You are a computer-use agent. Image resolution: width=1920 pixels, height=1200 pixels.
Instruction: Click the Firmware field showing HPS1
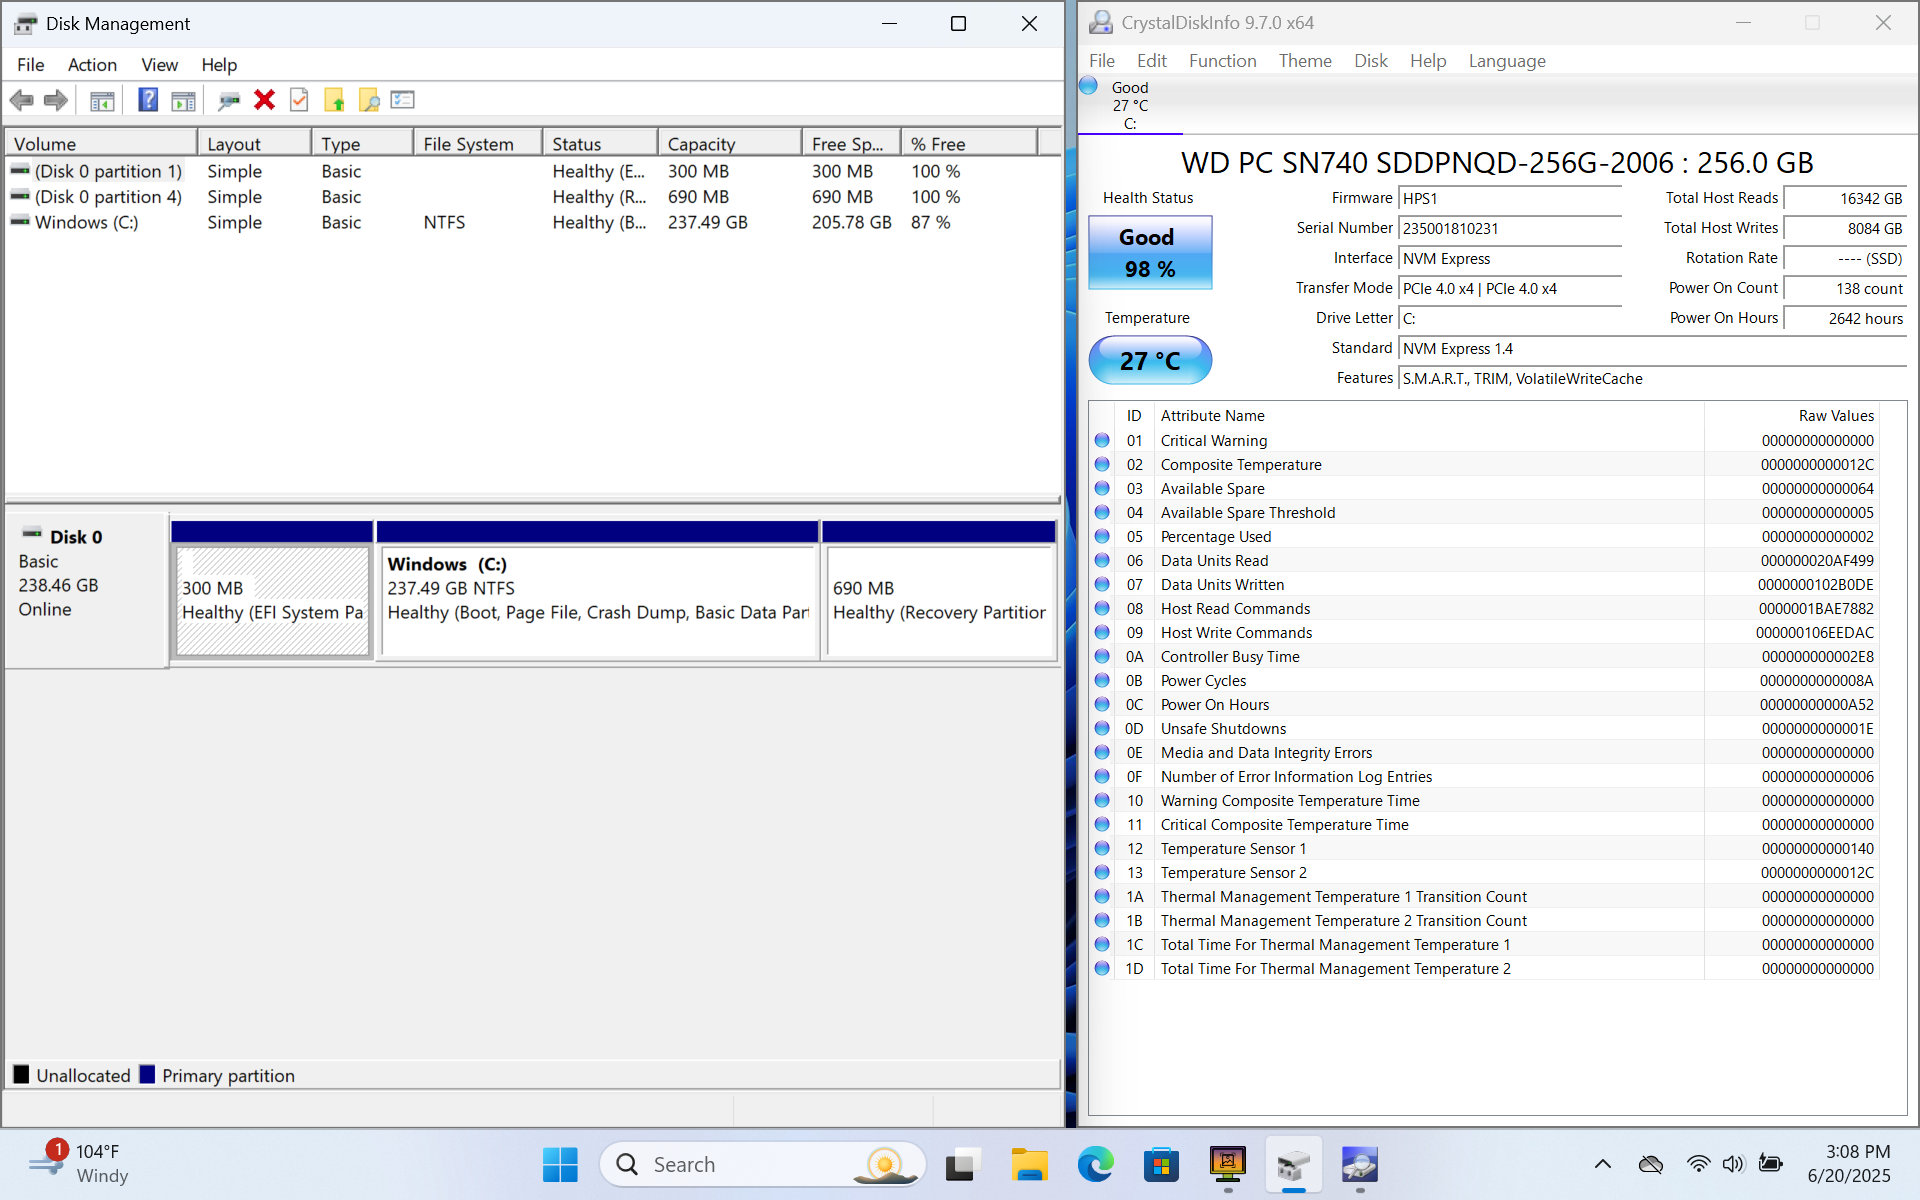click(1509, 199)
